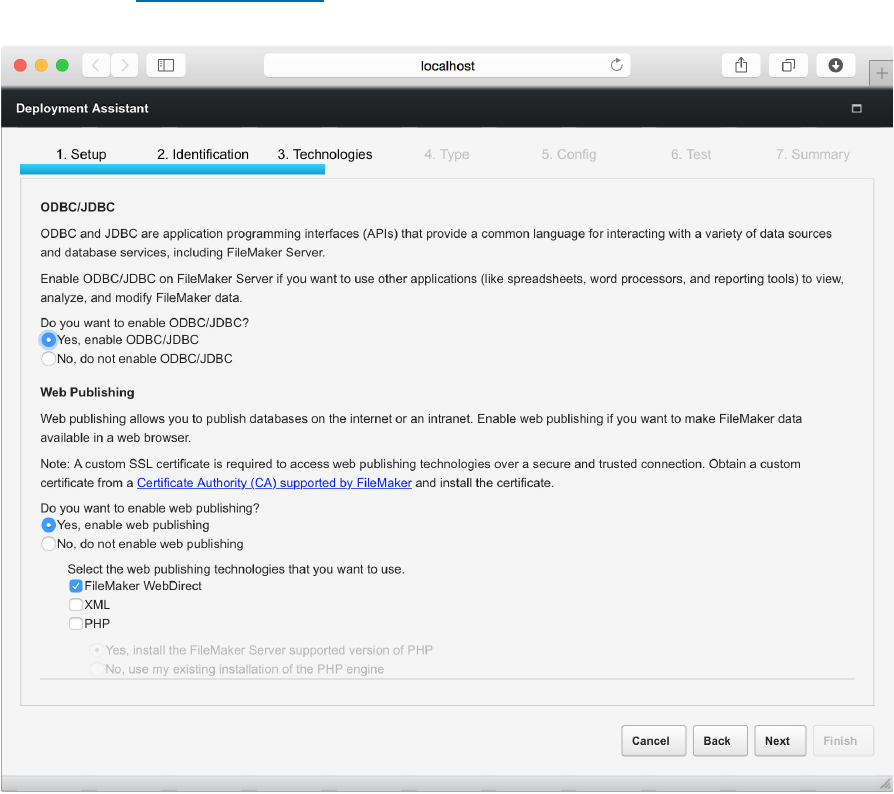The image size is (894, 794).
Task: Choose install FileMaker supported PHP option
Action: click(x=97, y=650)
